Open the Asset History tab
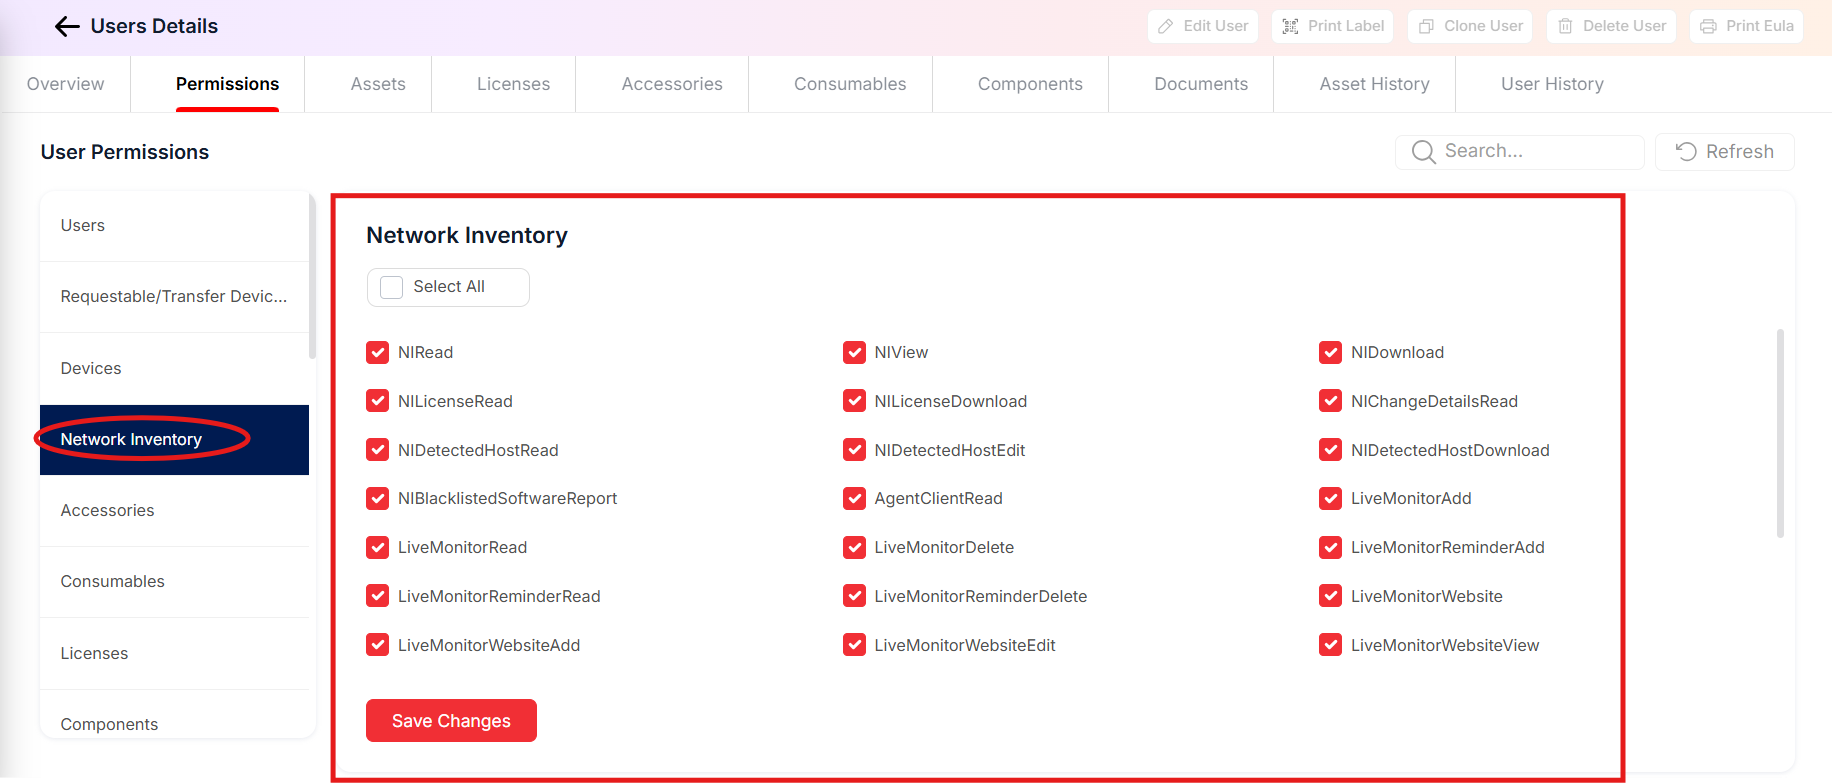 (1374, 84)
